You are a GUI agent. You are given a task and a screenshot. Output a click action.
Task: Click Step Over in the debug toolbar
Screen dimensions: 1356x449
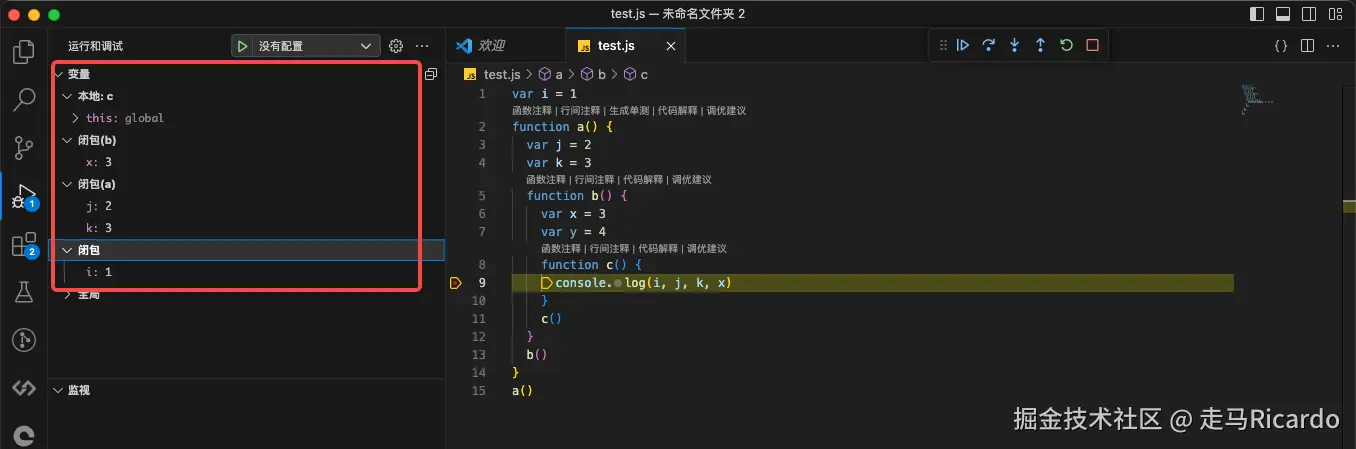988,45
